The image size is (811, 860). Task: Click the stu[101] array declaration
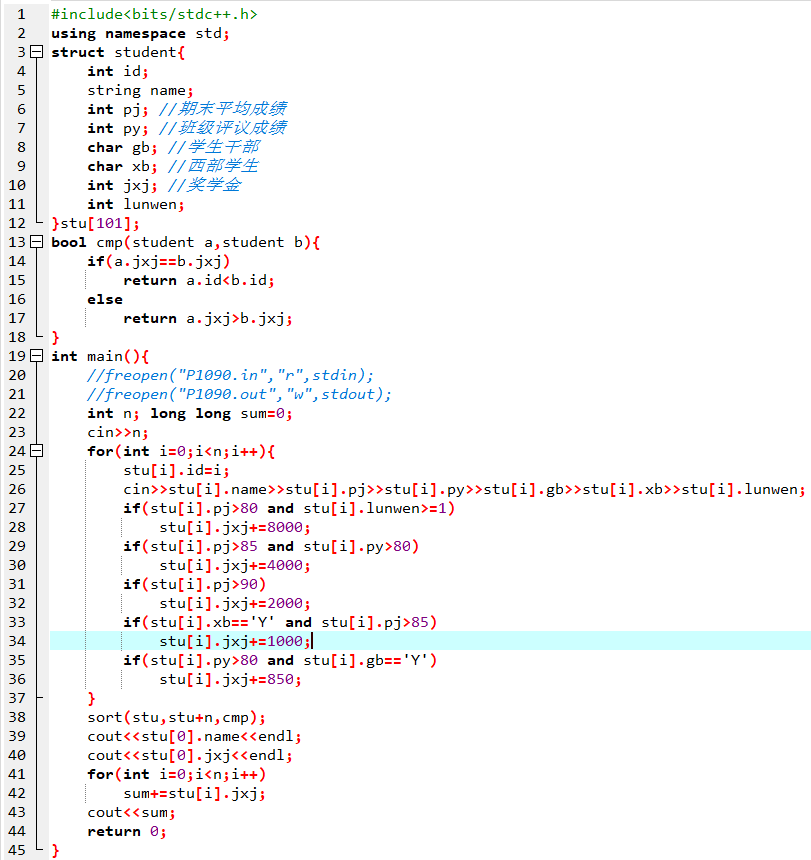click(100, 223)
